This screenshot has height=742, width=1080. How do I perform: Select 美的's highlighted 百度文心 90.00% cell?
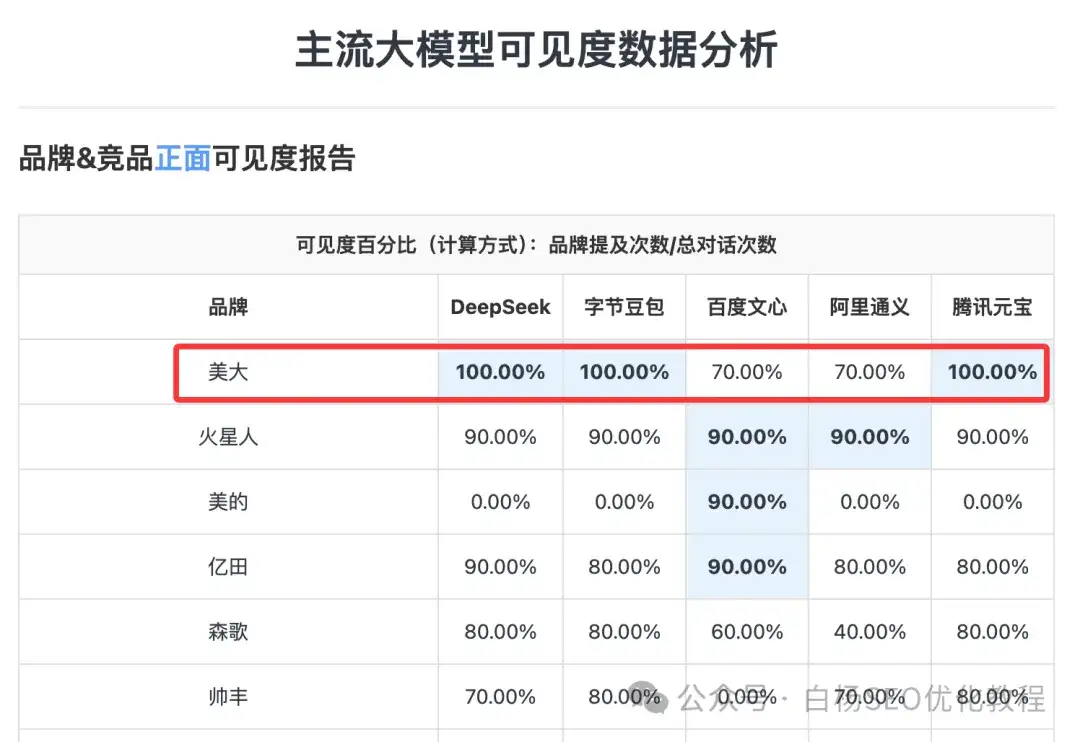point(747,502)
